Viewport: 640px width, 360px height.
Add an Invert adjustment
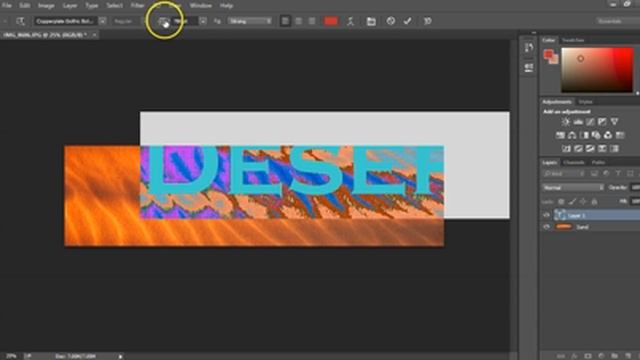point(566,149)
